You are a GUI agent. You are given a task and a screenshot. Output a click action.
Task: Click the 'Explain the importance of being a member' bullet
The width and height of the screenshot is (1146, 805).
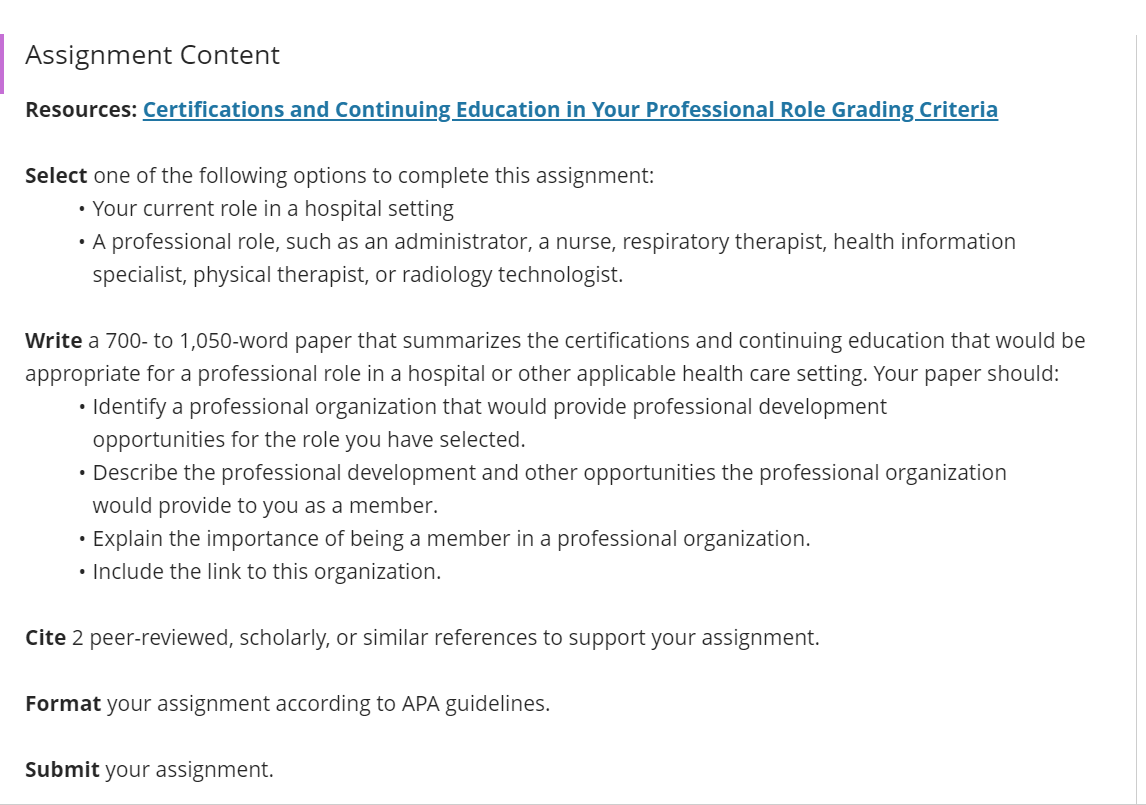(452, 539)
